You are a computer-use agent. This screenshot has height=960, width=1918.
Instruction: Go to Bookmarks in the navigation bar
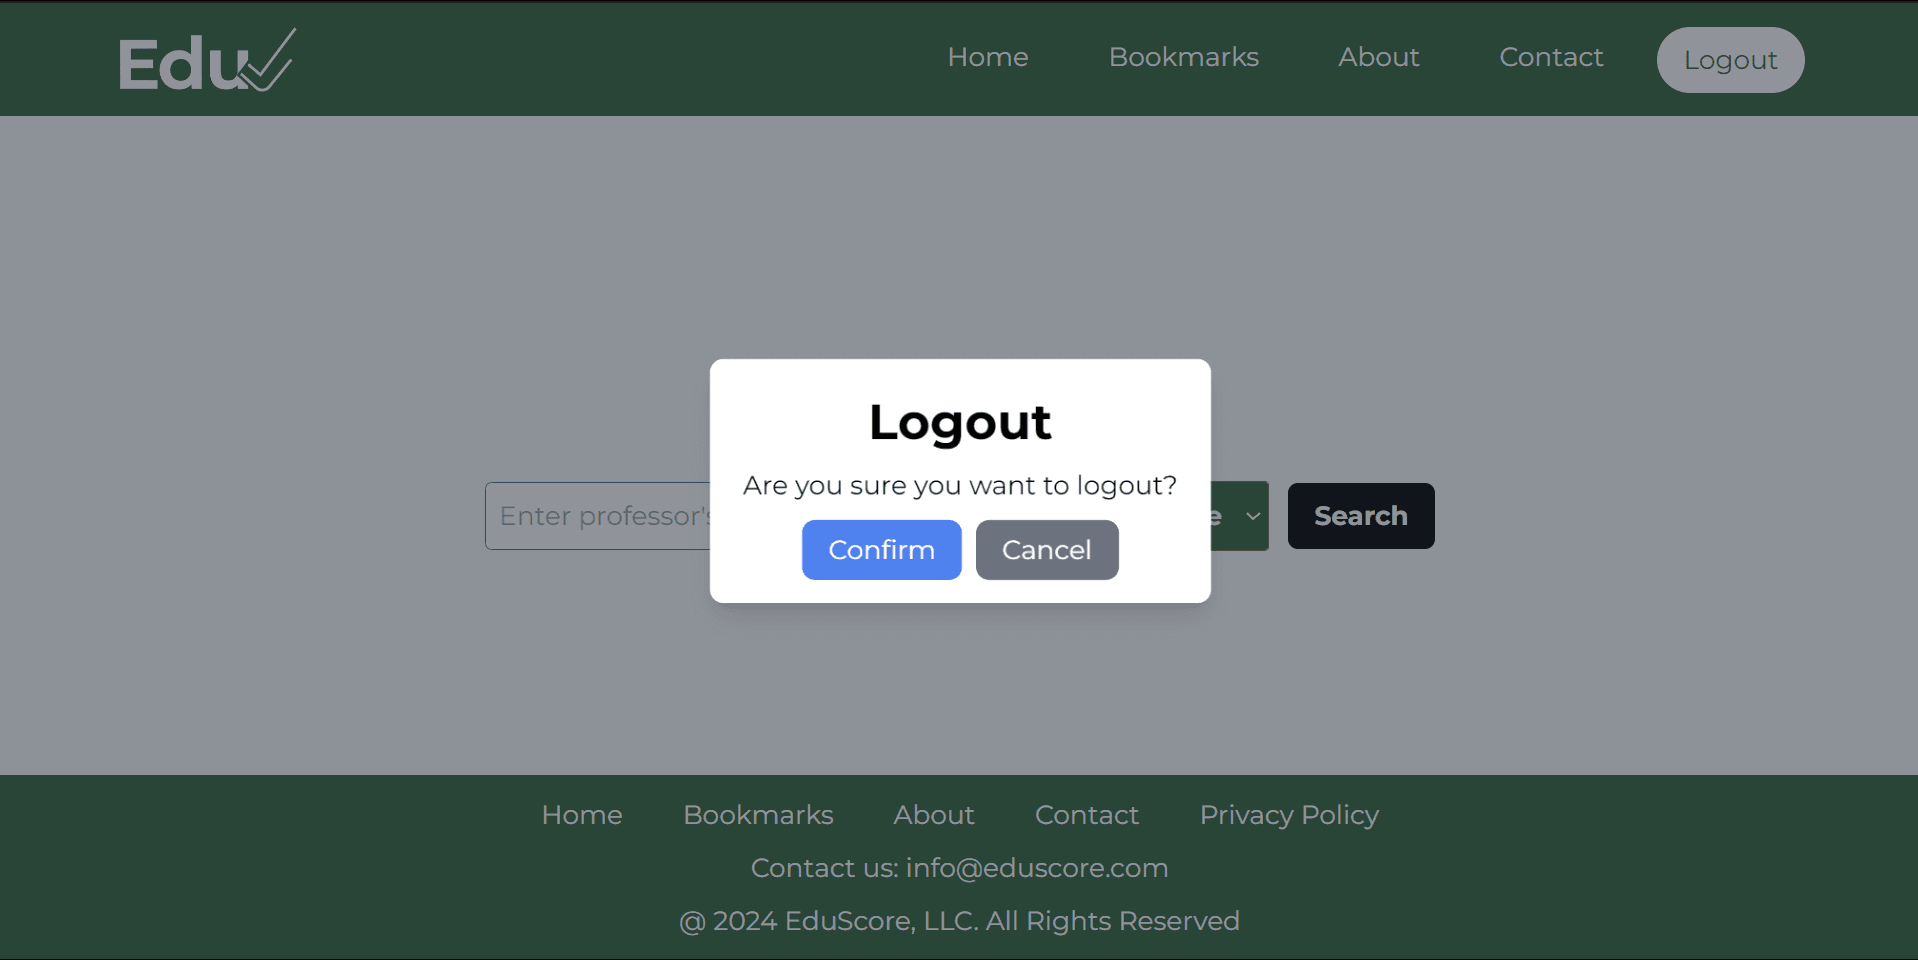click(1183, 57)
